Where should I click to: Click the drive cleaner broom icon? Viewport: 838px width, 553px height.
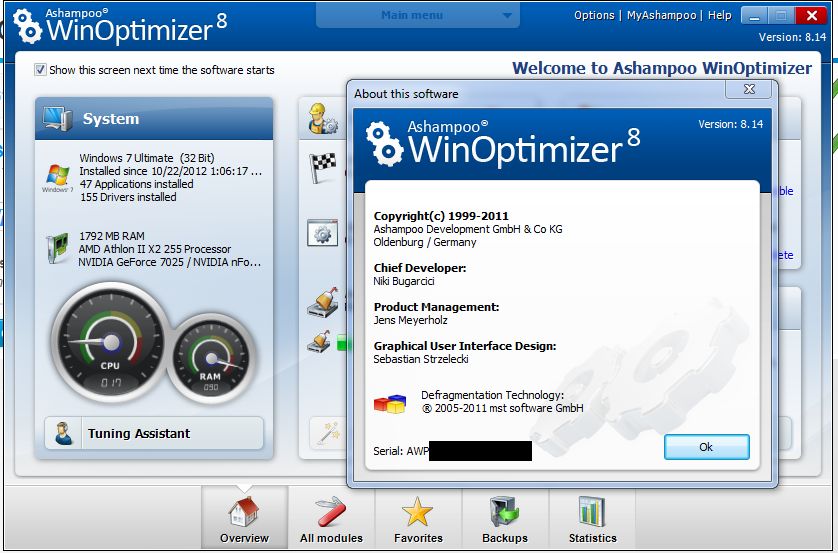click(x=324, y=302)
